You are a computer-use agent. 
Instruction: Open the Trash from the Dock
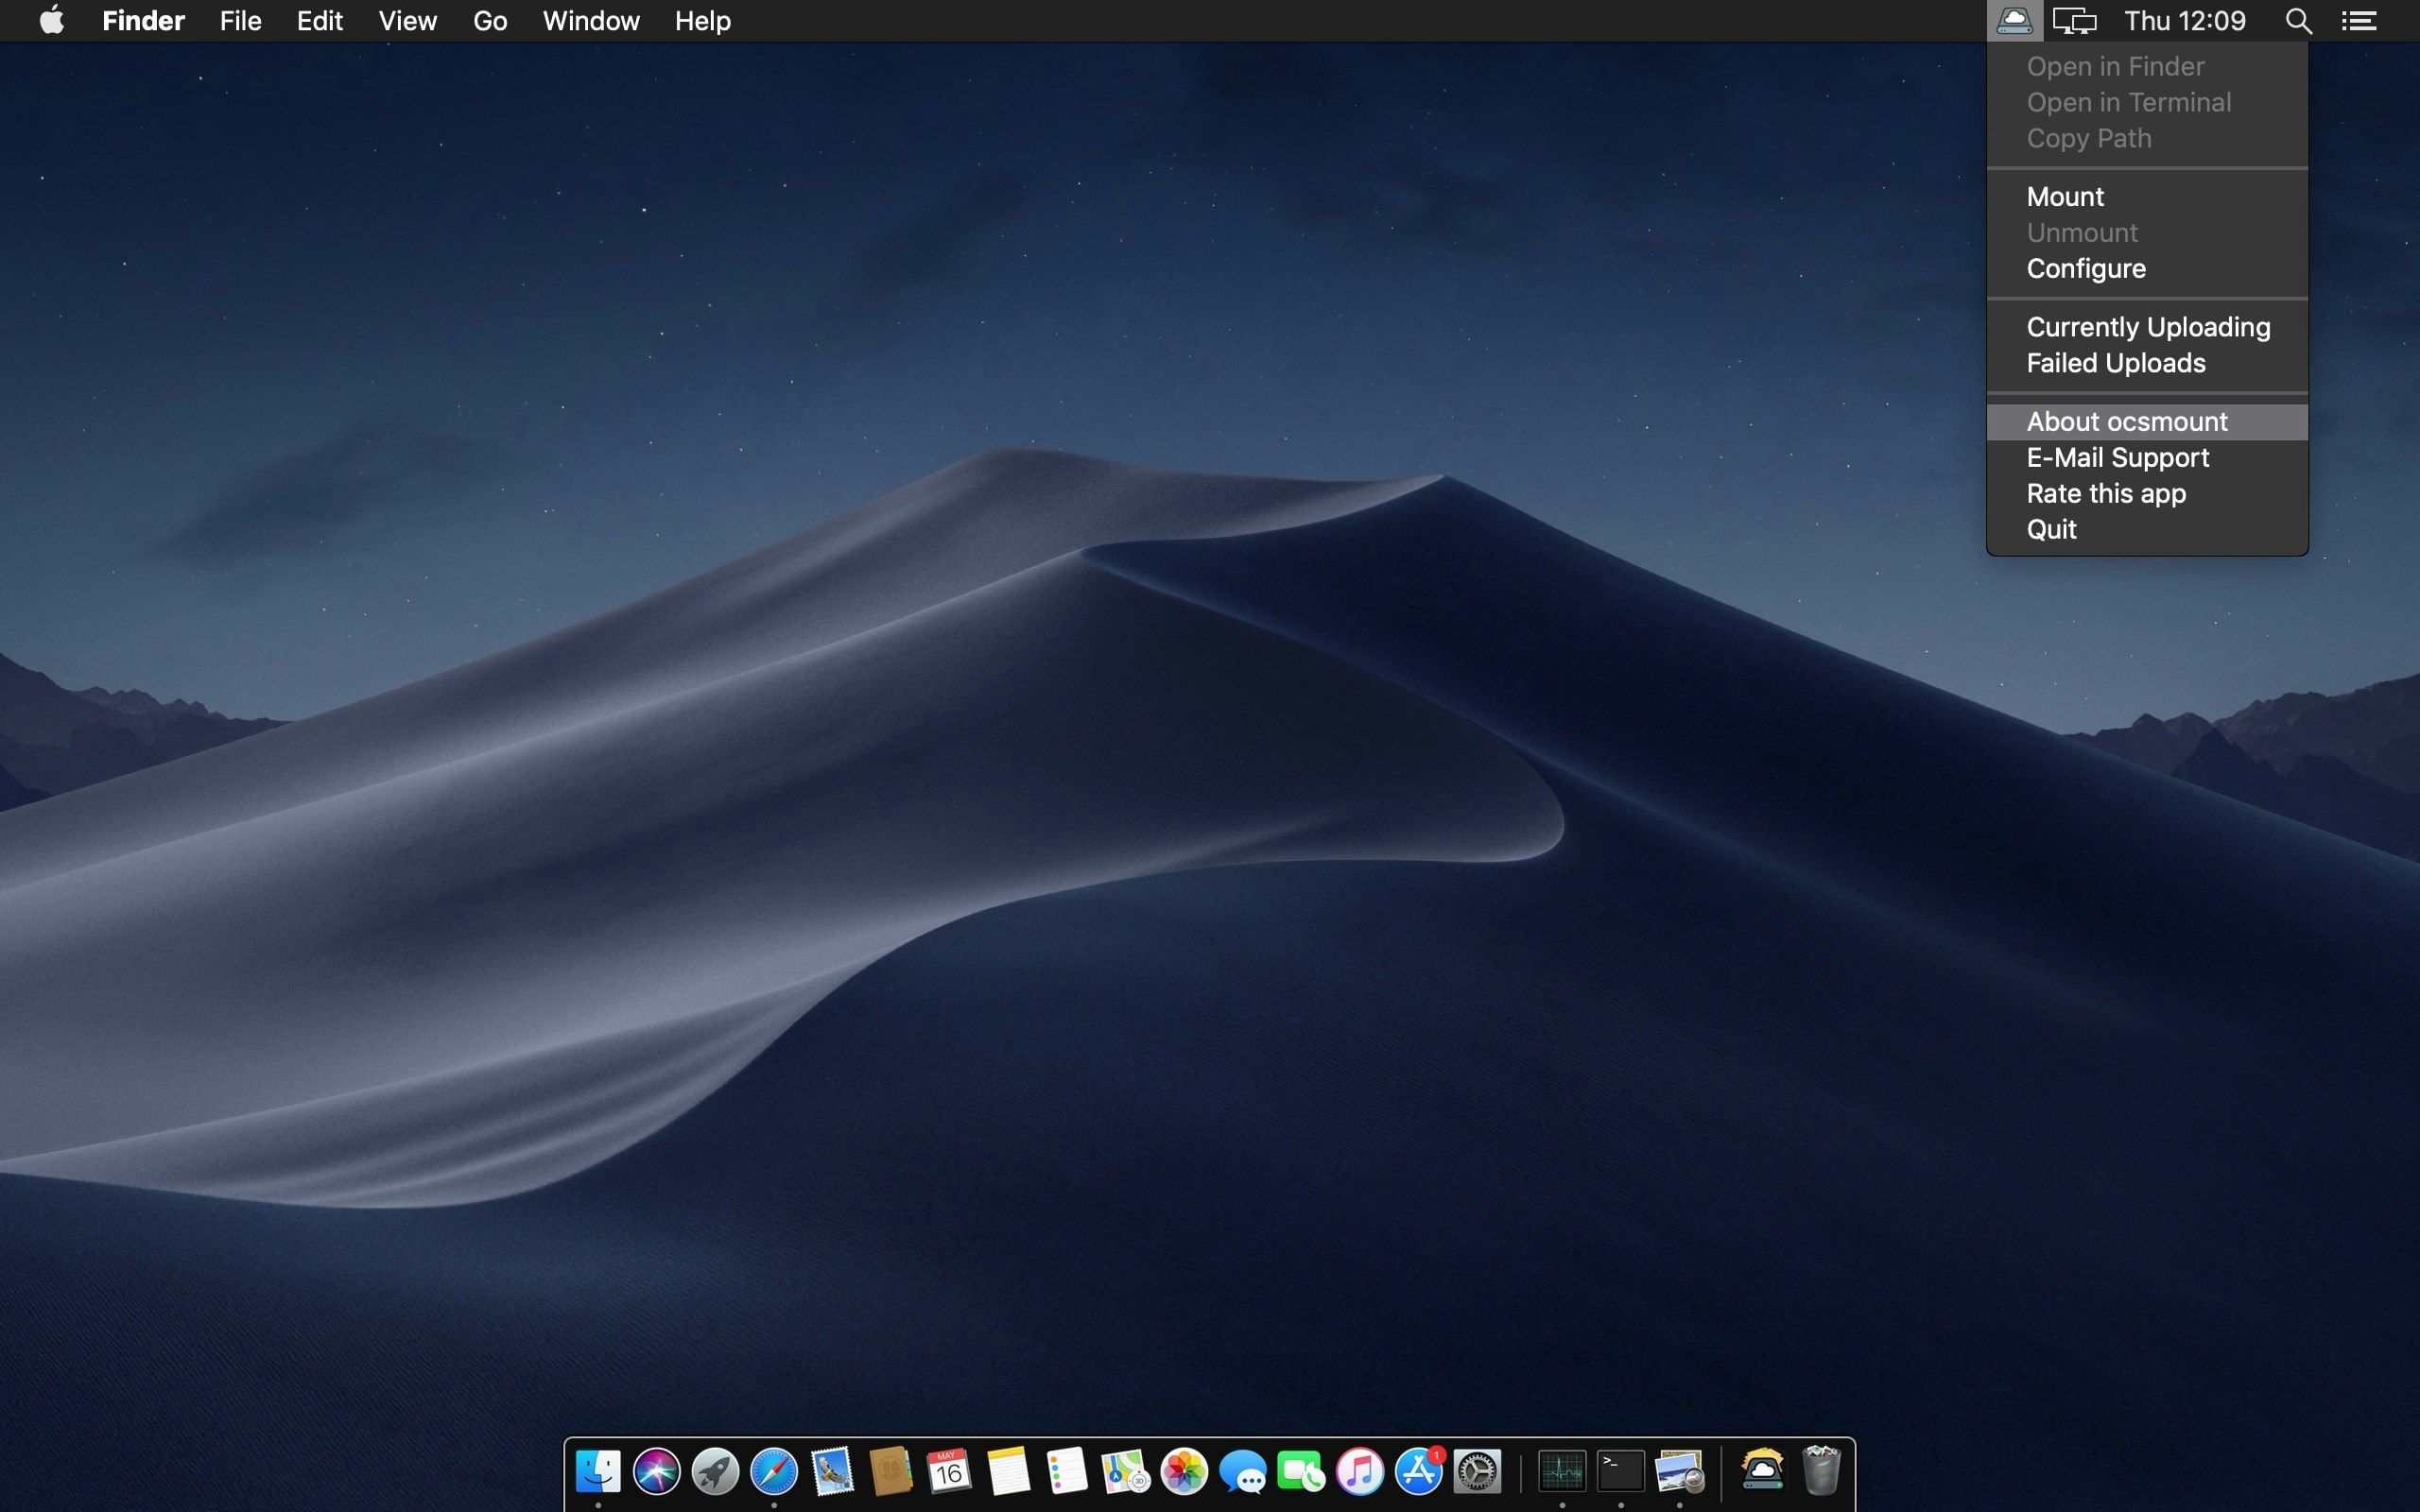(x=1820, y=1470)
